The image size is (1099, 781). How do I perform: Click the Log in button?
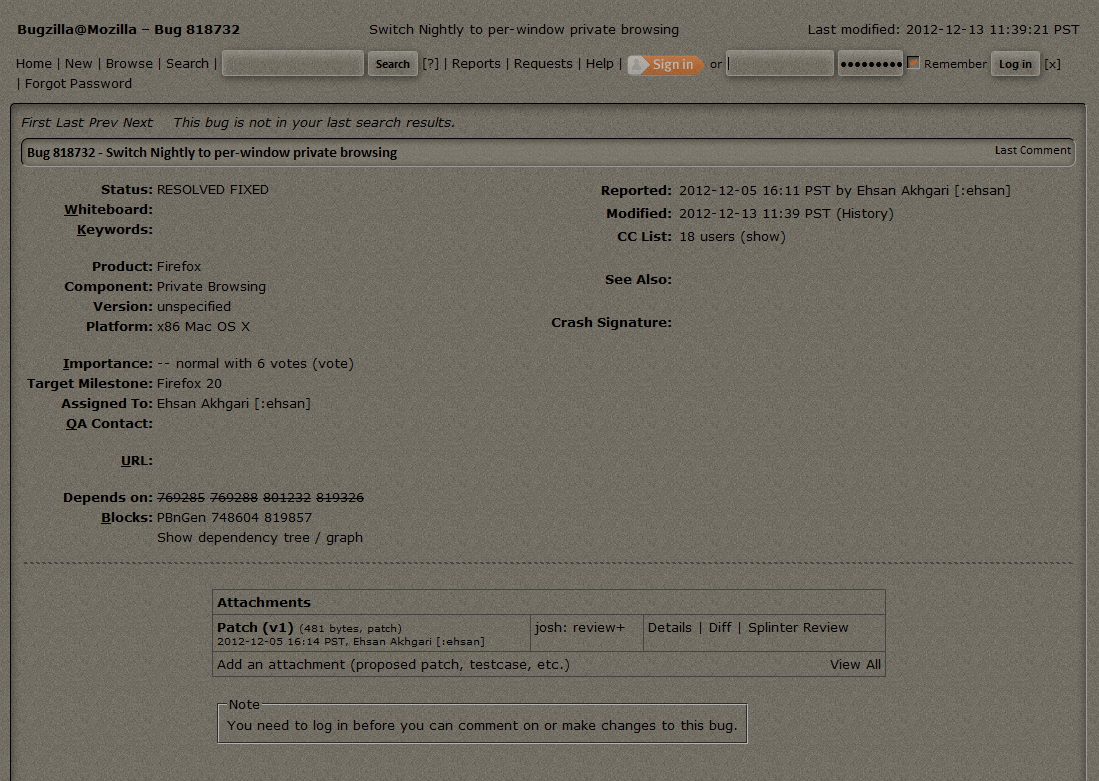(x=1015, y=64)
